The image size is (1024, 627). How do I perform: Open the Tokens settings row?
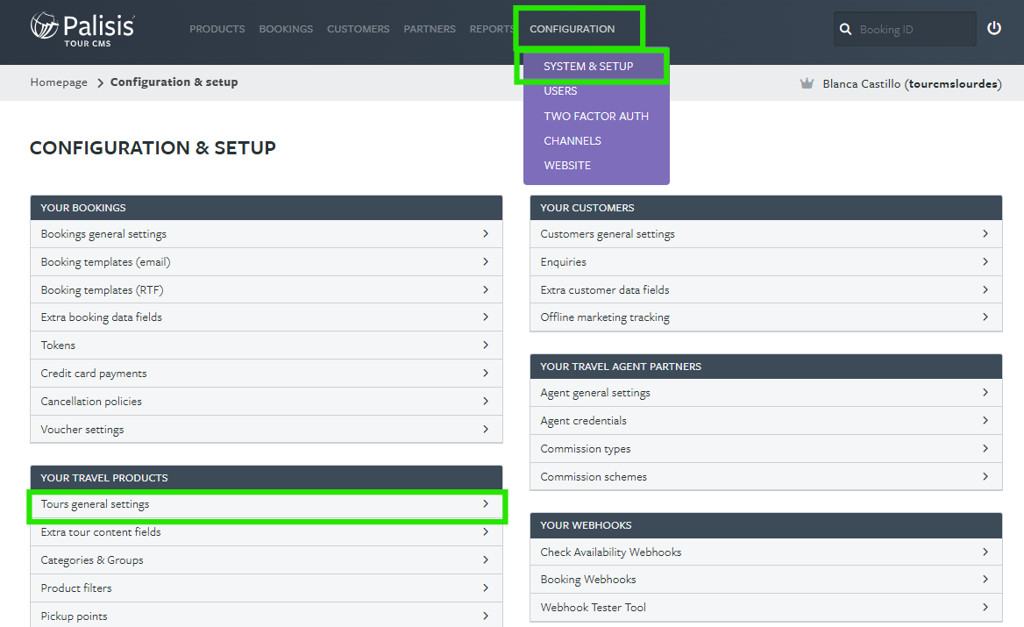point(266,345)
